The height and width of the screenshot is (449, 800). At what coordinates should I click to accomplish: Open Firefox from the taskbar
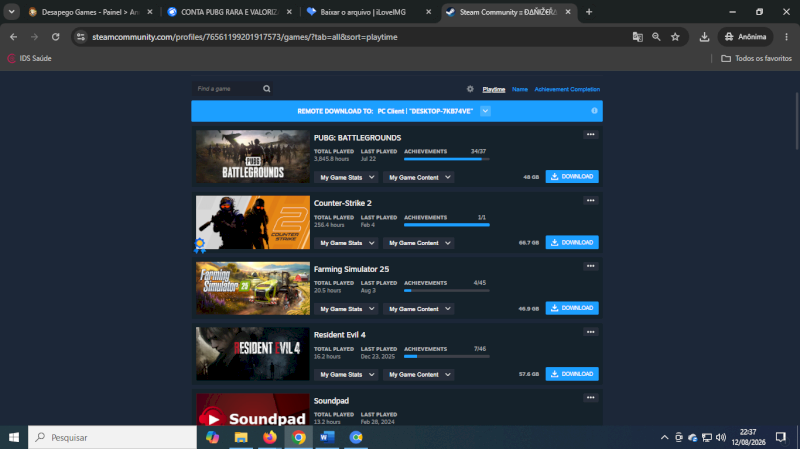[x=270, y=437]
